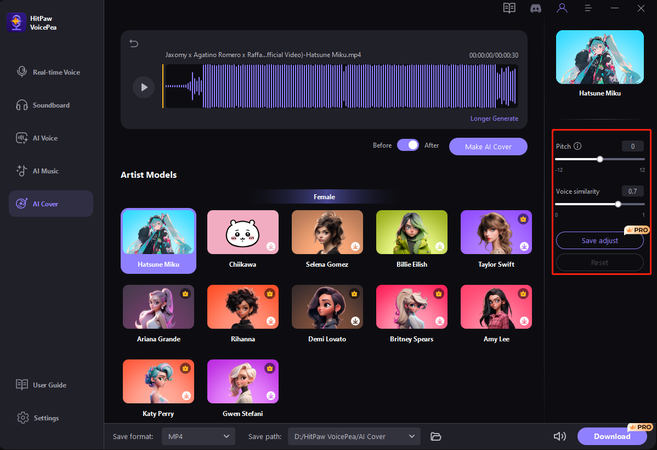Select the Billie Eilish artist model
Viewport: 657px width, 450px height.
412,239
